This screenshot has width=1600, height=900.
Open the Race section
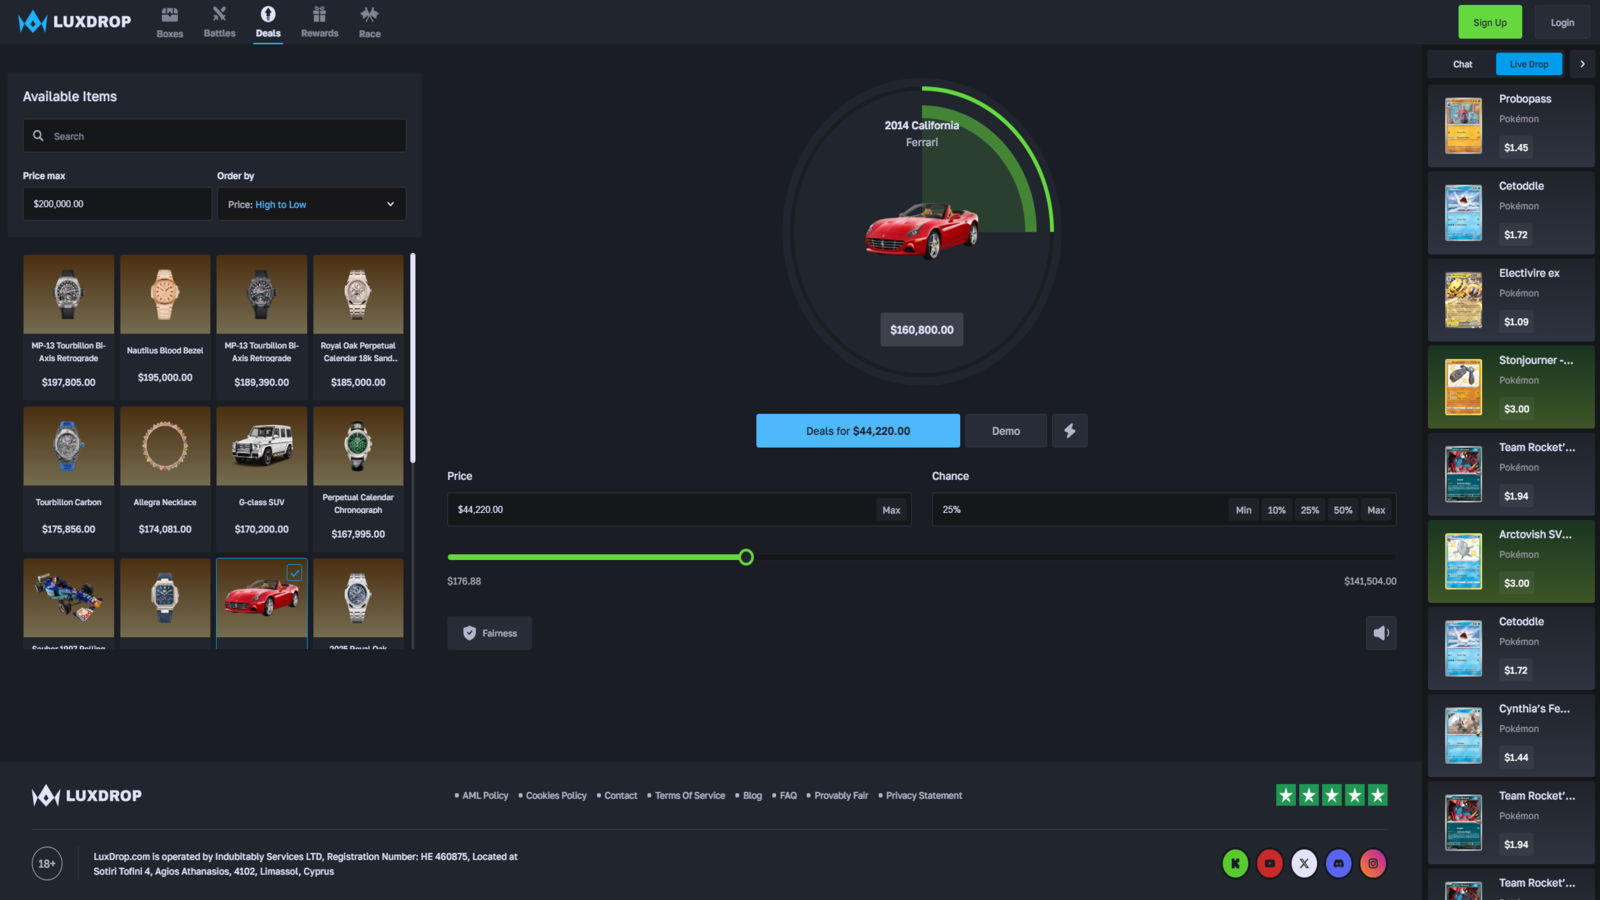370,22
